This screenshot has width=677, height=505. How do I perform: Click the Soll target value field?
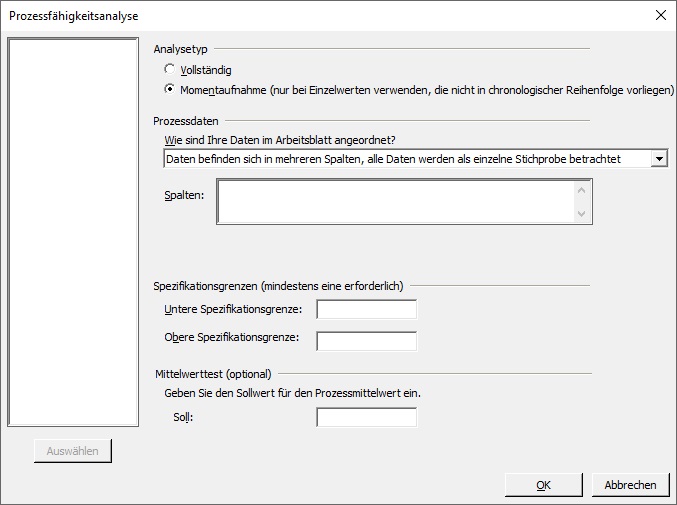(x=367, y=417)
